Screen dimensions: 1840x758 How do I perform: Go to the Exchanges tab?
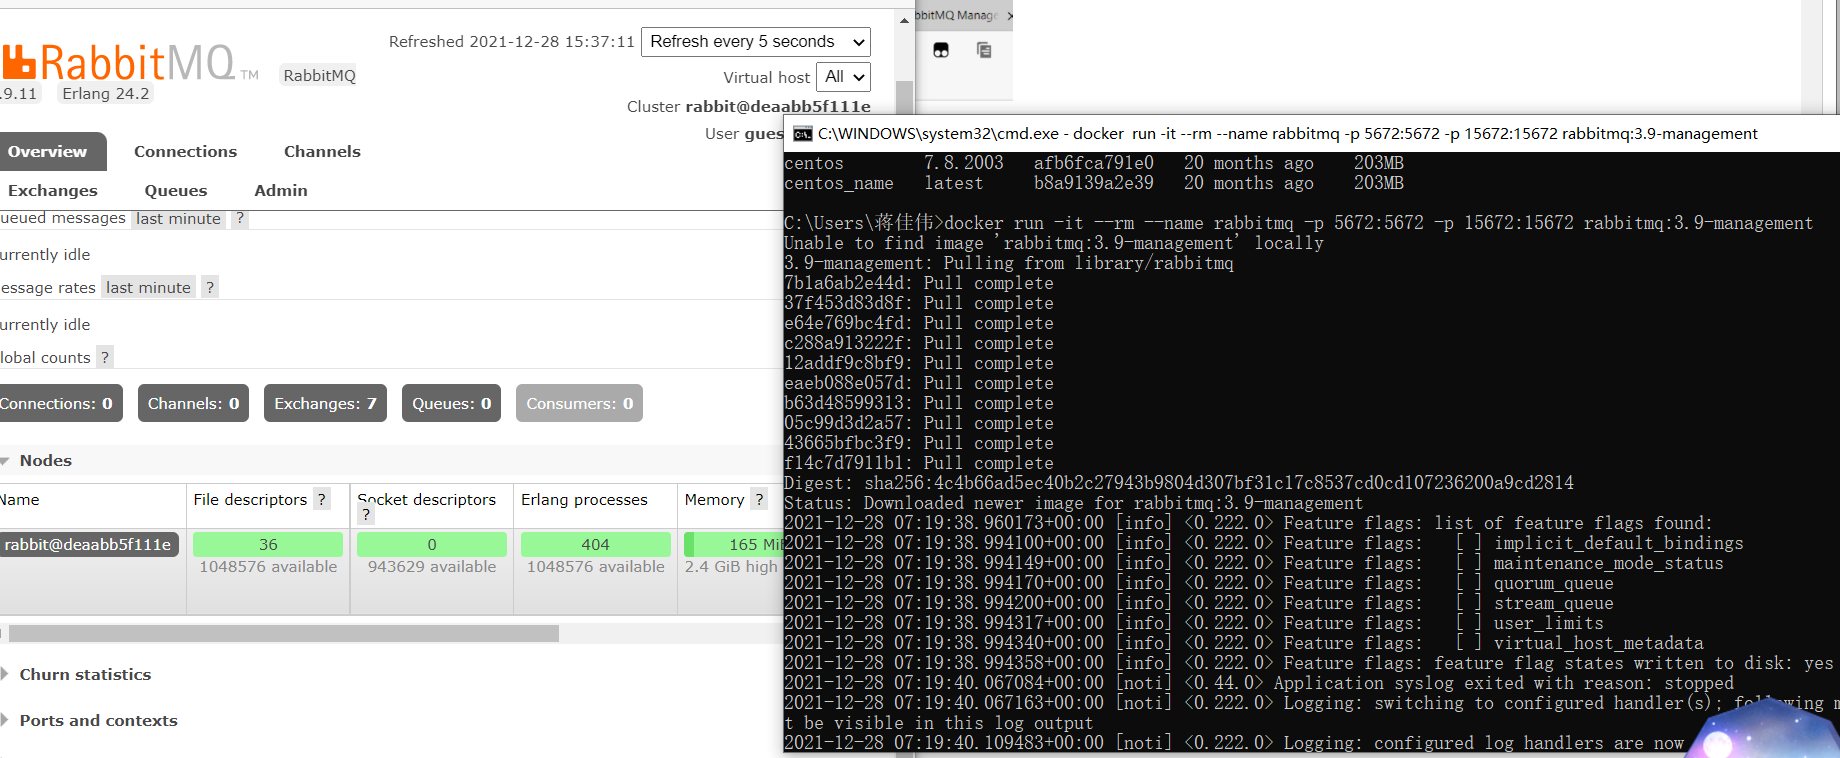pos(52,191)
